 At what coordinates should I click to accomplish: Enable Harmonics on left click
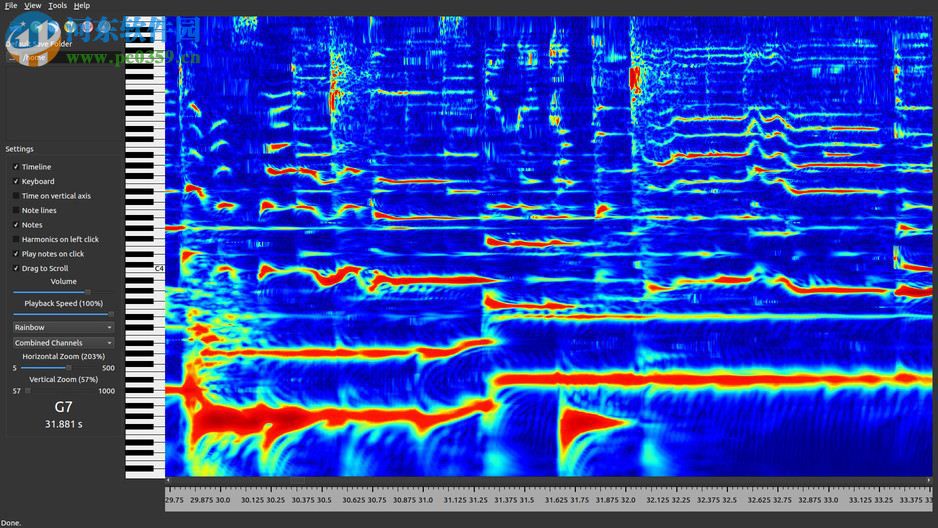[x=16, y=239]
